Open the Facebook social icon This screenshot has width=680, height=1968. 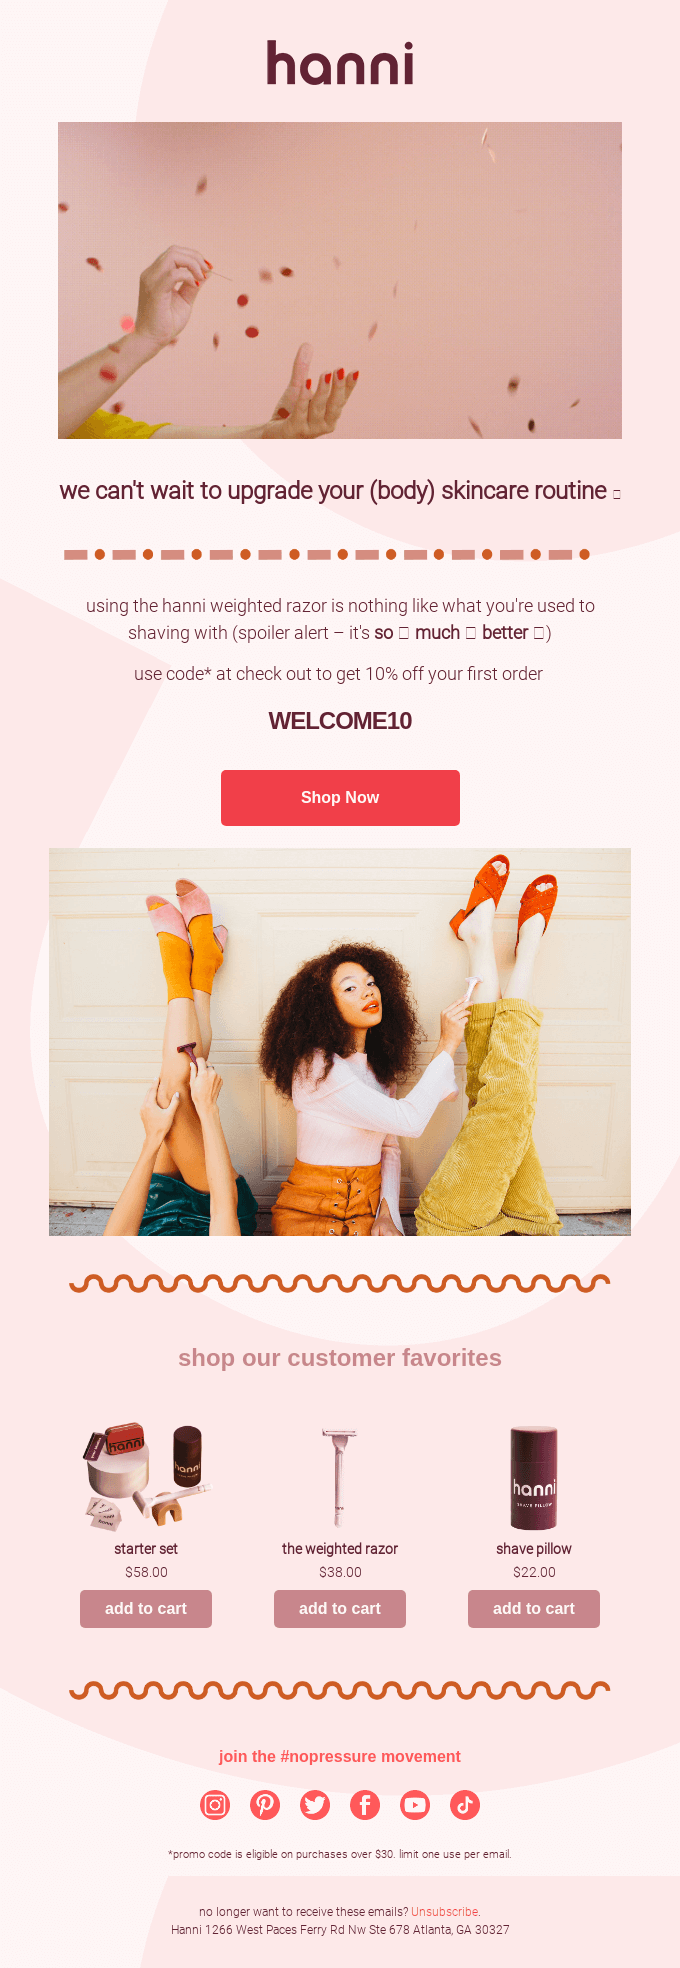click(x=365, y=1805)
